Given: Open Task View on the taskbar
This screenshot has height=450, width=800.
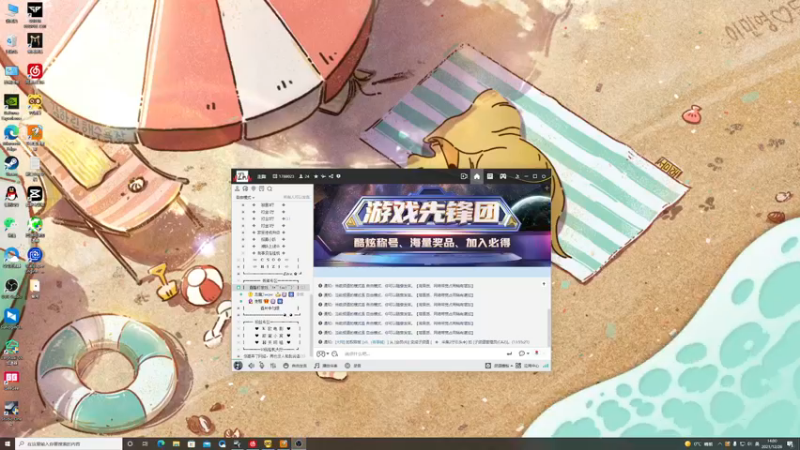Looking at the screenshot, I should pos(145,444).
